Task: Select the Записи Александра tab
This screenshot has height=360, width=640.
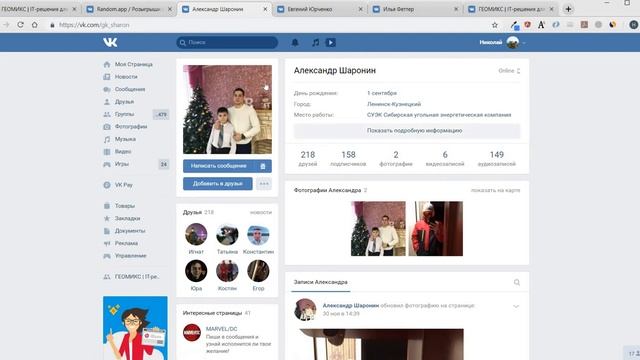Action: [320, 282]
